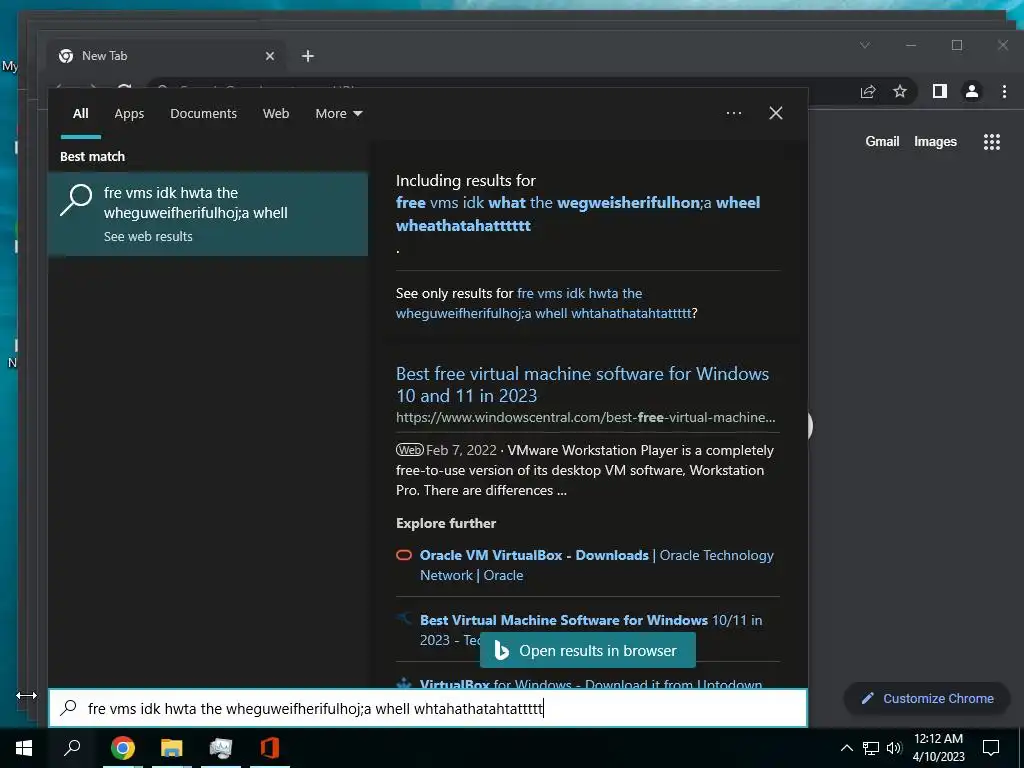Open Best free virtual machine software article
This screenshot has width=1024, height=768.
[x=583, y=385]
